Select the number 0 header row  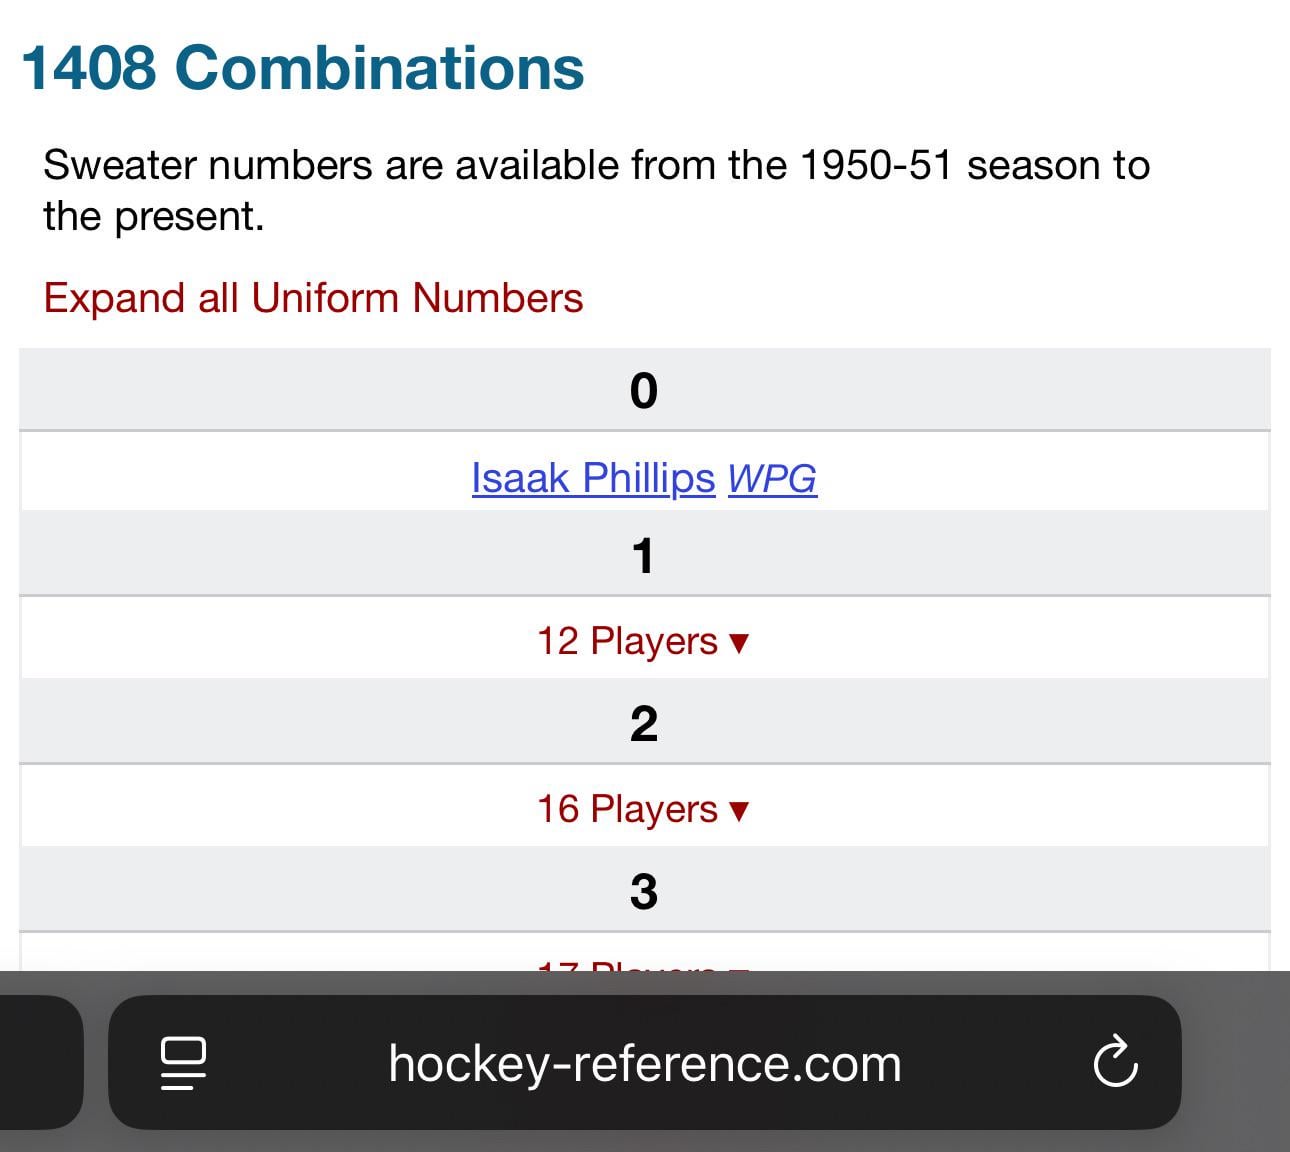pyautogui.click(x=644, y=390)
